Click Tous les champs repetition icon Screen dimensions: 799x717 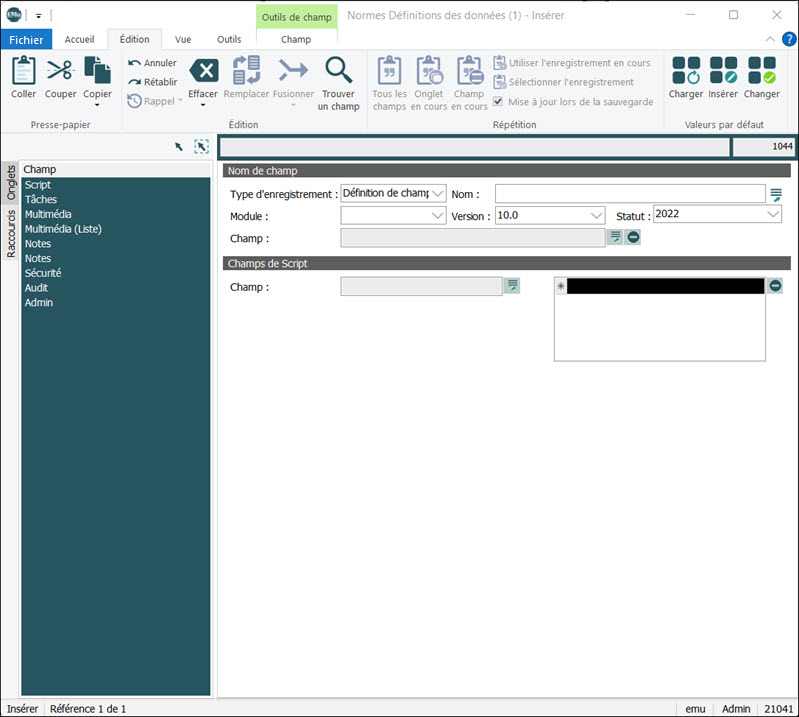(x=389, y=70)
